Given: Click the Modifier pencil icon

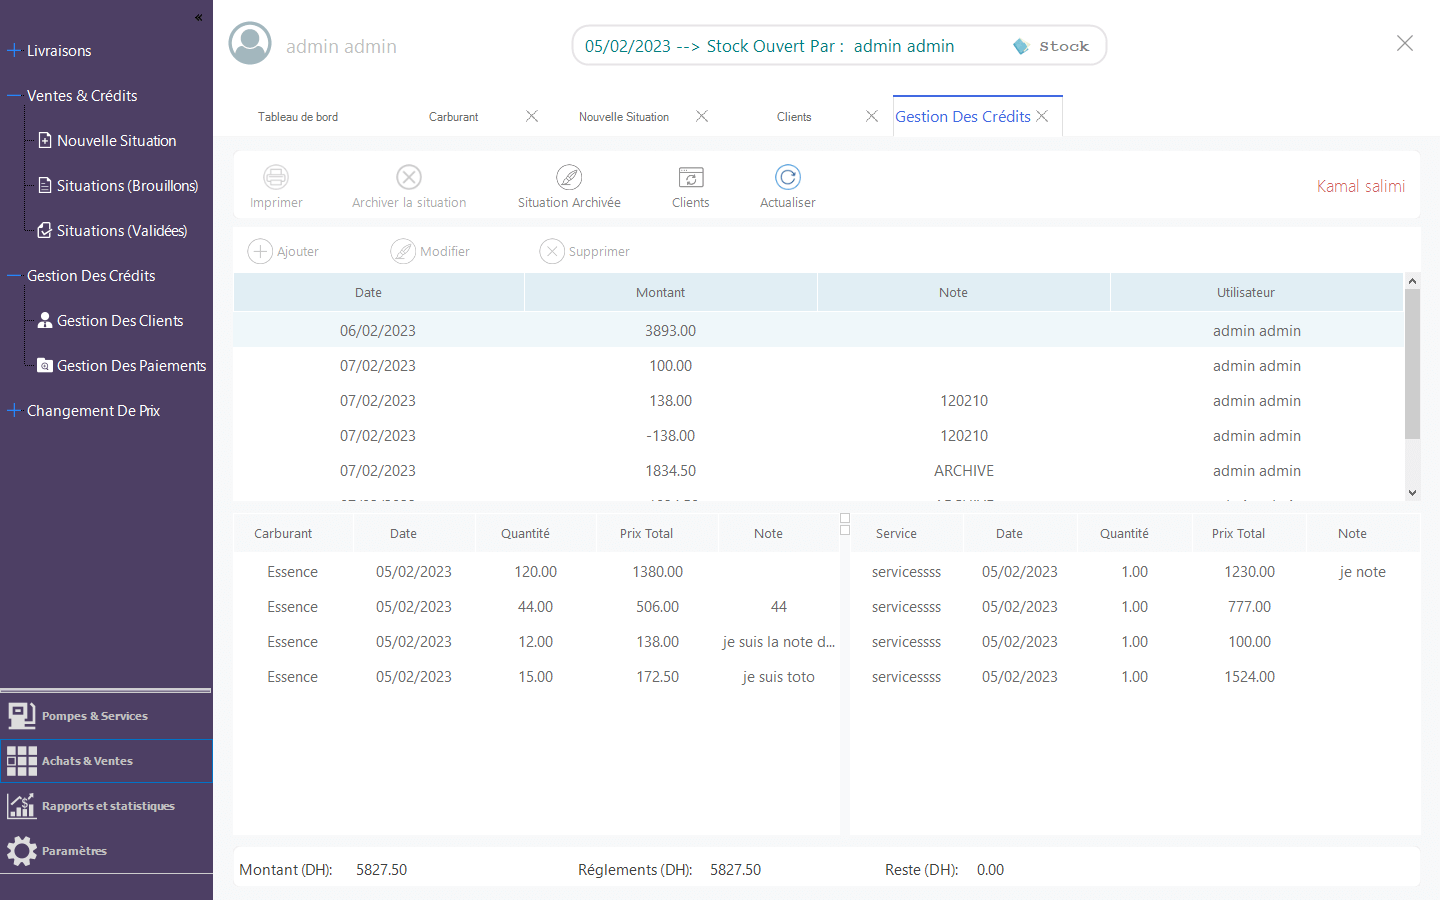Looking at the screenshot, I should pos(403,251).
